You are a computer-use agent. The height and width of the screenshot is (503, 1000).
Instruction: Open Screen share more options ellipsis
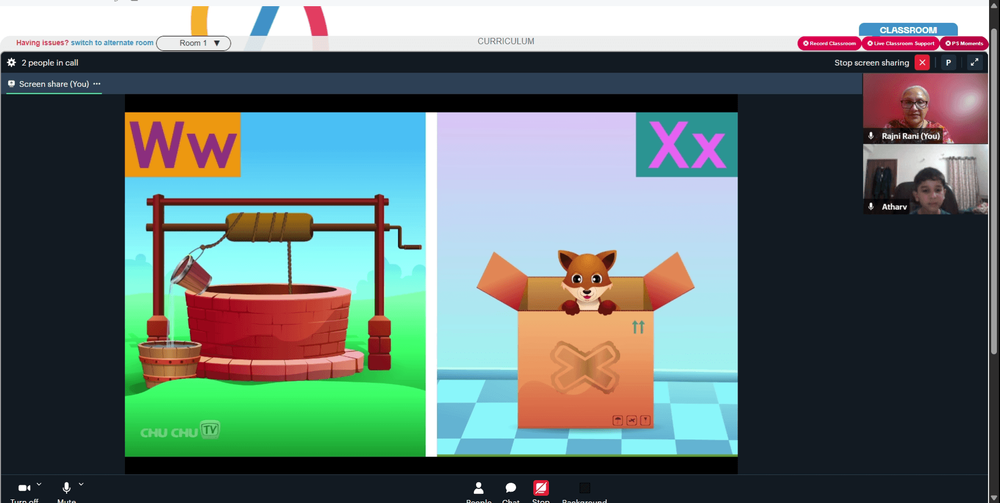pyautogui.click(x=97, y=84)
